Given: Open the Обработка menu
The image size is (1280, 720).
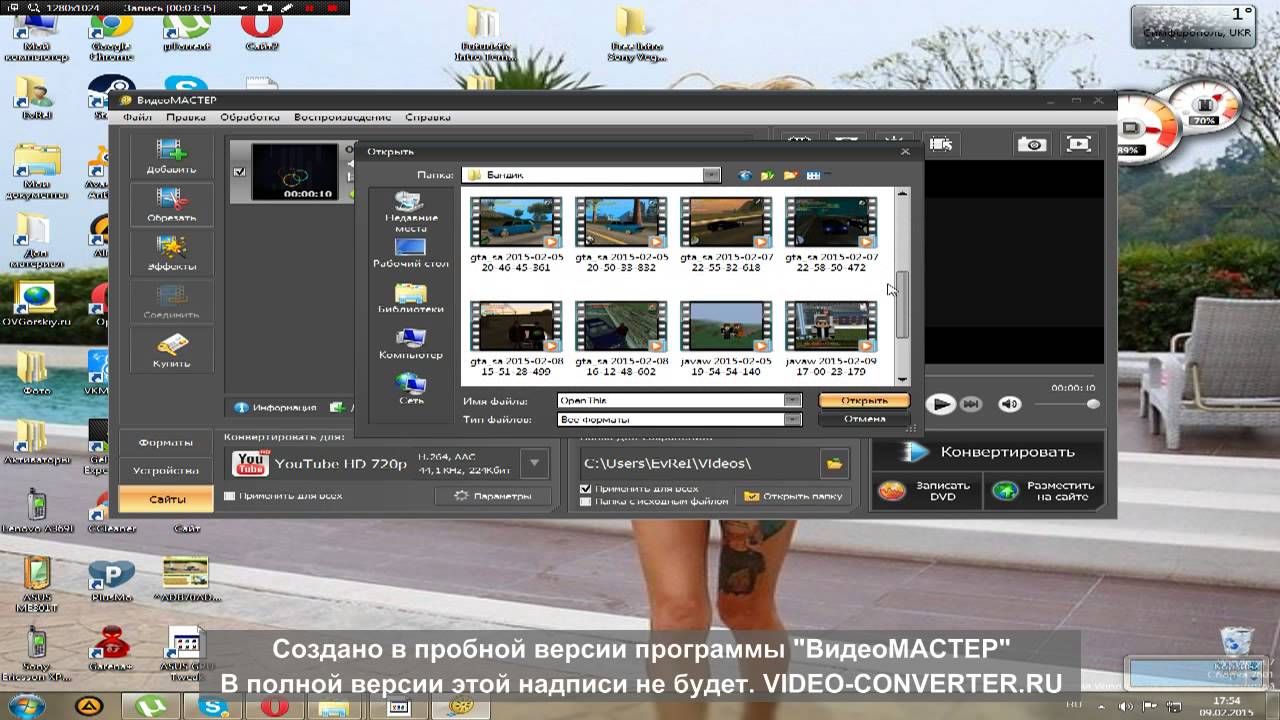Looking at the screenshot, I should [250, 117].
